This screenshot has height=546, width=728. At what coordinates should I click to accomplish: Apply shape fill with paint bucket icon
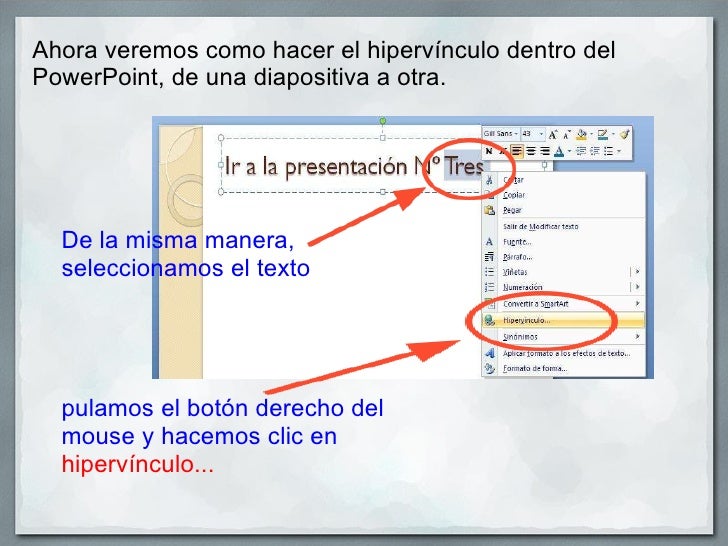pyautogui.click(x=581, y=135)
